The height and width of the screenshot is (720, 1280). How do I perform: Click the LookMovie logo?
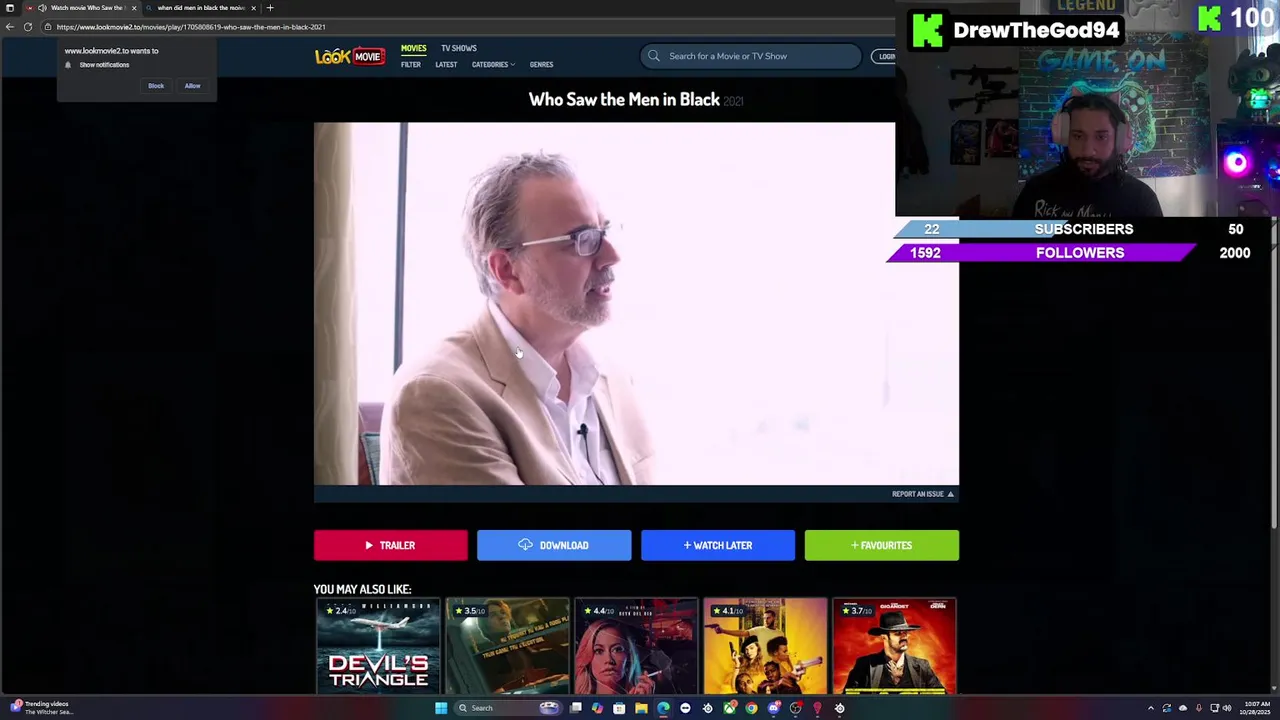coord(349,57)
